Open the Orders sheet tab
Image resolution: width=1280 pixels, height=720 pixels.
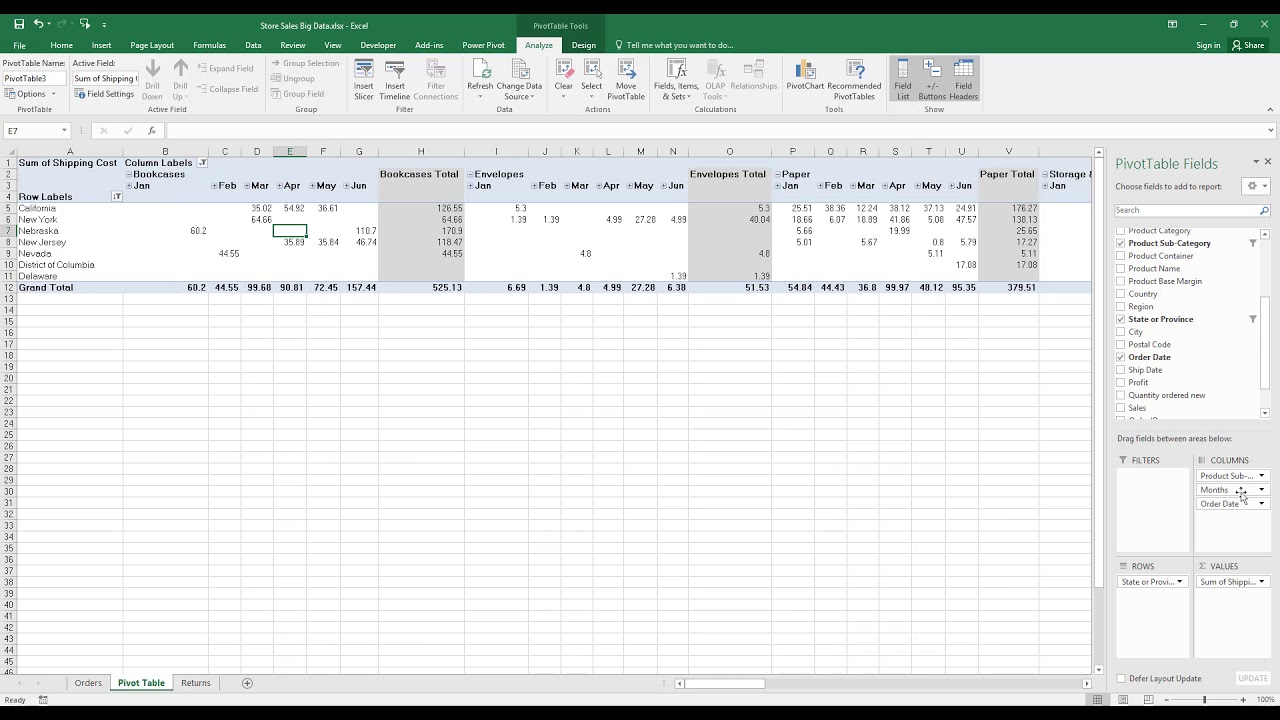click(88, 683)
